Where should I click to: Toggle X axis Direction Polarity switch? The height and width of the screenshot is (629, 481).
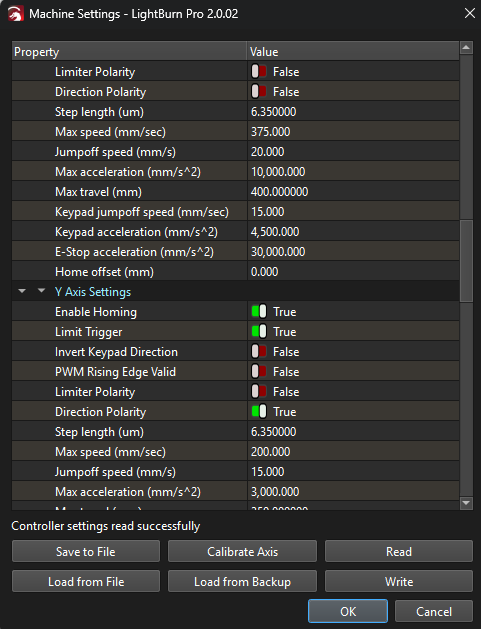259,91
